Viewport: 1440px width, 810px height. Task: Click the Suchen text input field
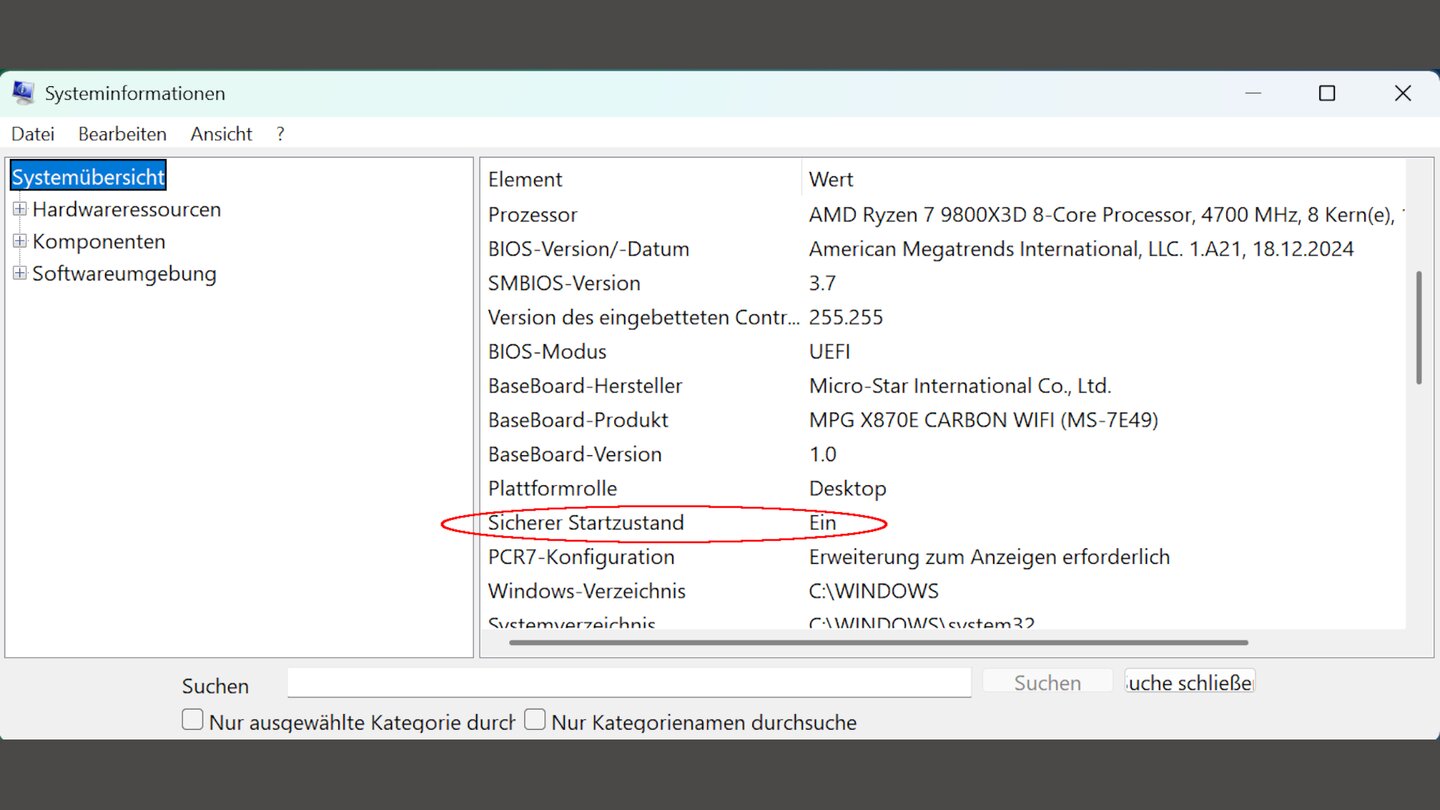[x=628, y=683]
